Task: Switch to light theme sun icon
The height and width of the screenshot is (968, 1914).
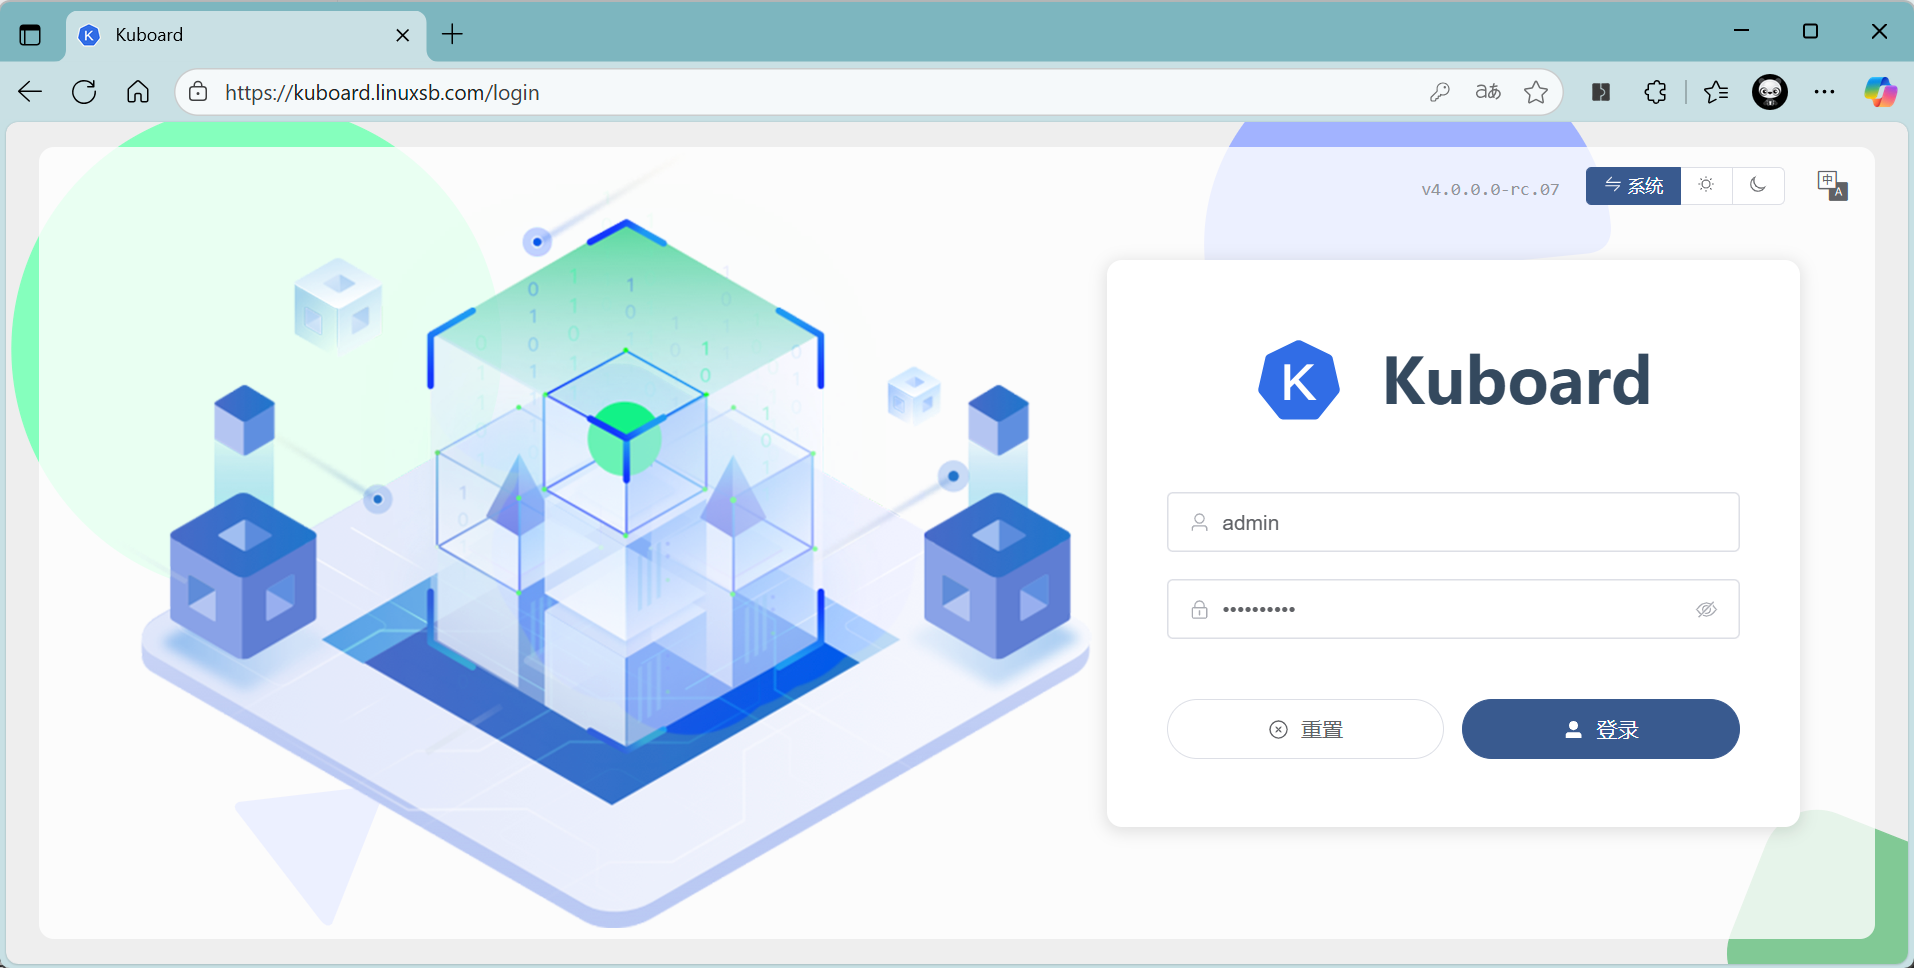Action: tap(1706, 186)
